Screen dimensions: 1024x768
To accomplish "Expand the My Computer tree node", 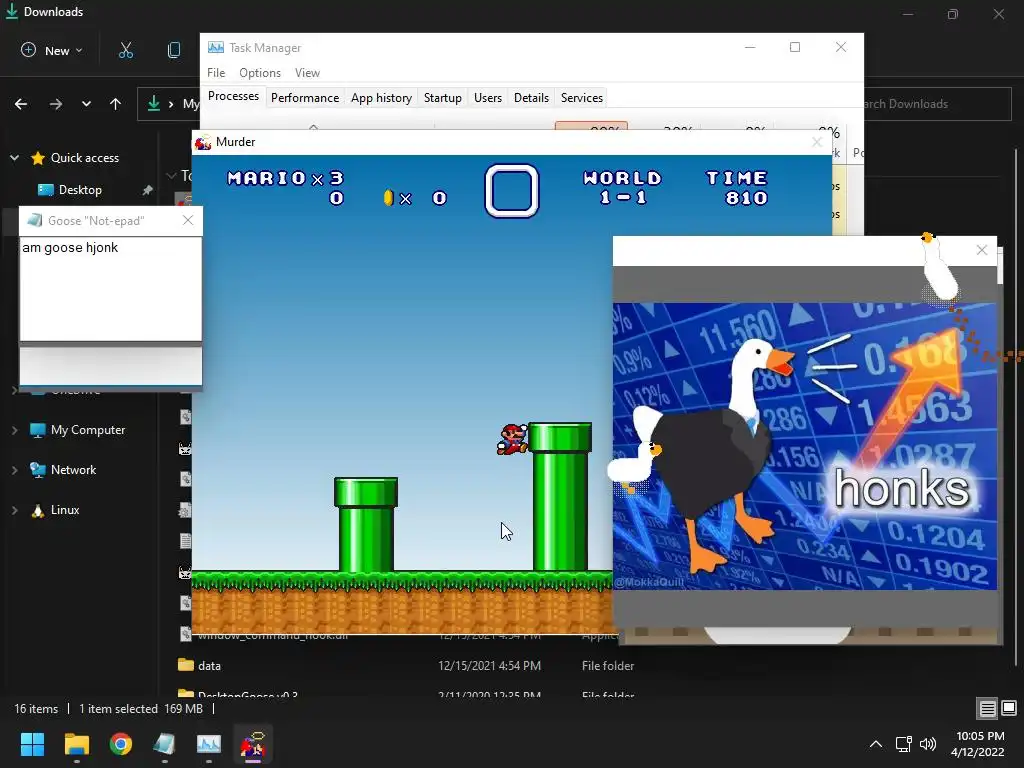I will click(14, 430).
